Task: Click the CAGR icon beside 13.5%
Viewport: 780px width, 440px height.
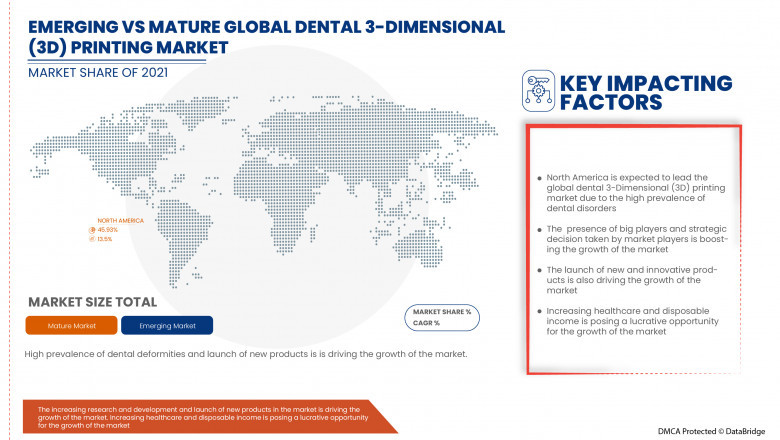Action: (93, 240)
